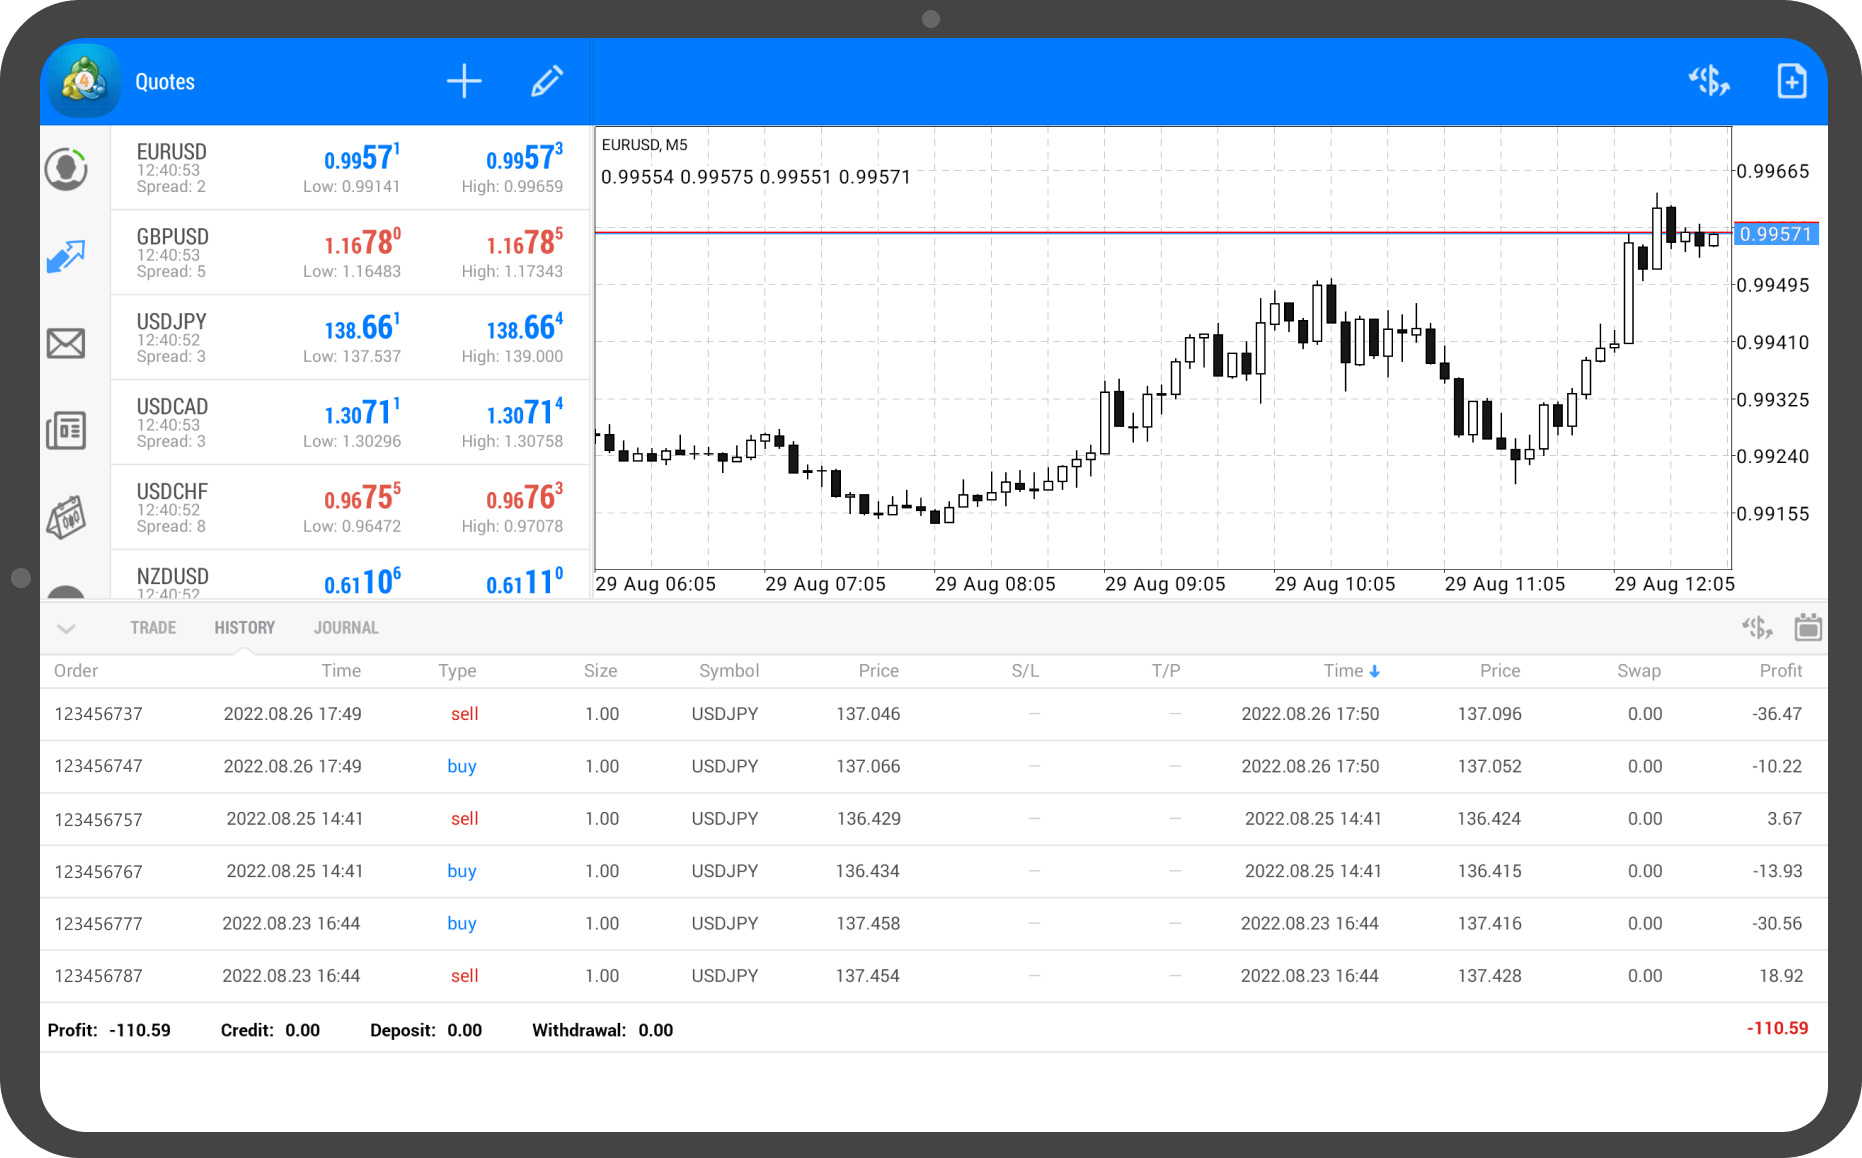Switch to the TRADE tab
Viewport: 1862px width, 1158px height.
click(x=152, y=627)
